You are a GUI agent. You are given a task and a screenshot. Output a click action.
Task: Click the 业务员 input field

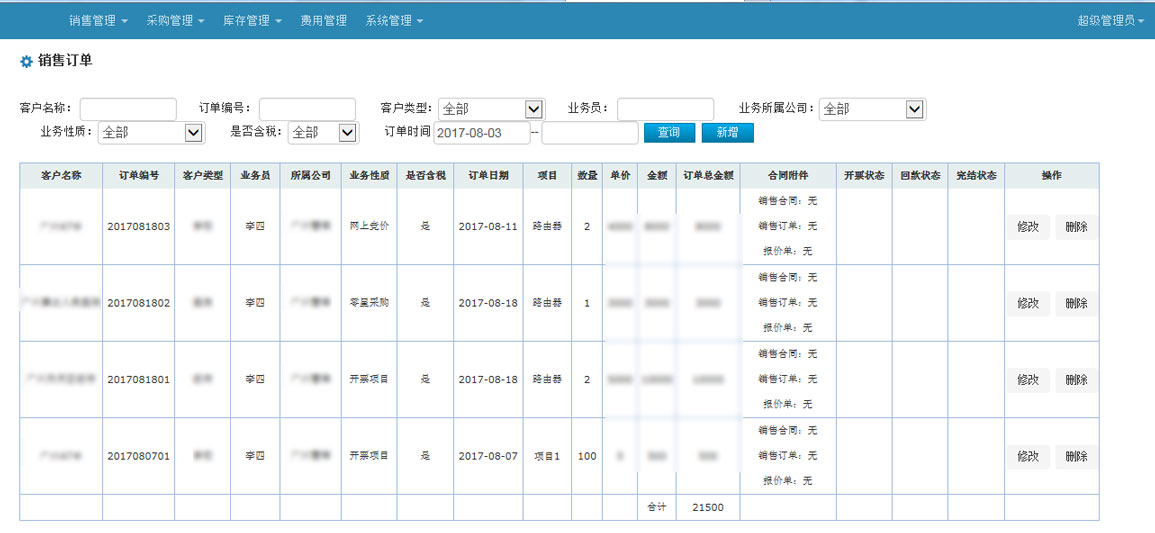click(665, 109)
